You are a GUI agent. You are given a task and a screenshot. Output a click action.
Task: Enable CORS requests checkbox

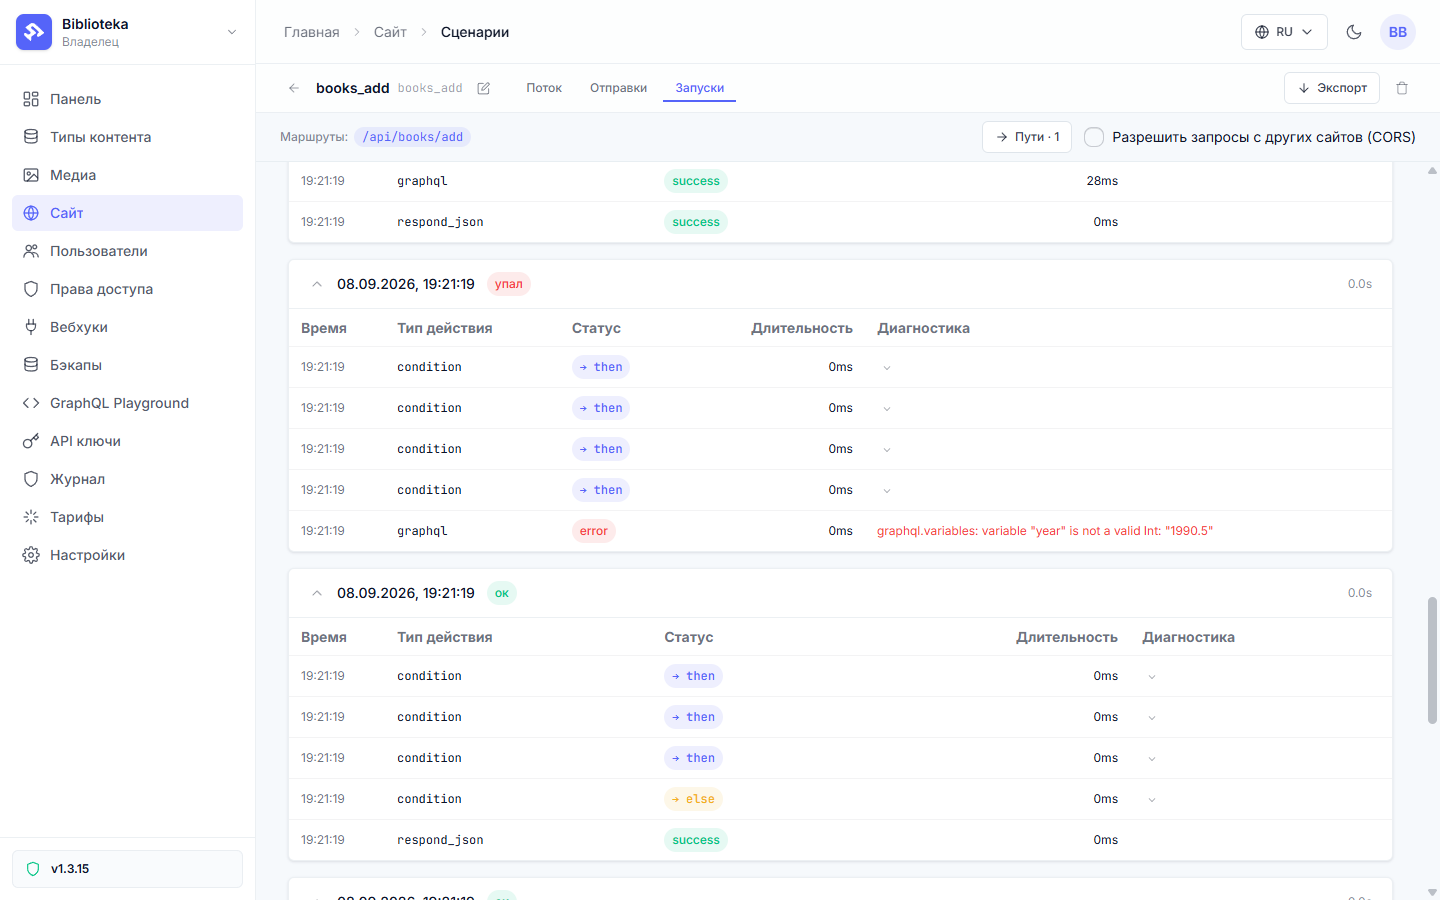click(1094, 137)
